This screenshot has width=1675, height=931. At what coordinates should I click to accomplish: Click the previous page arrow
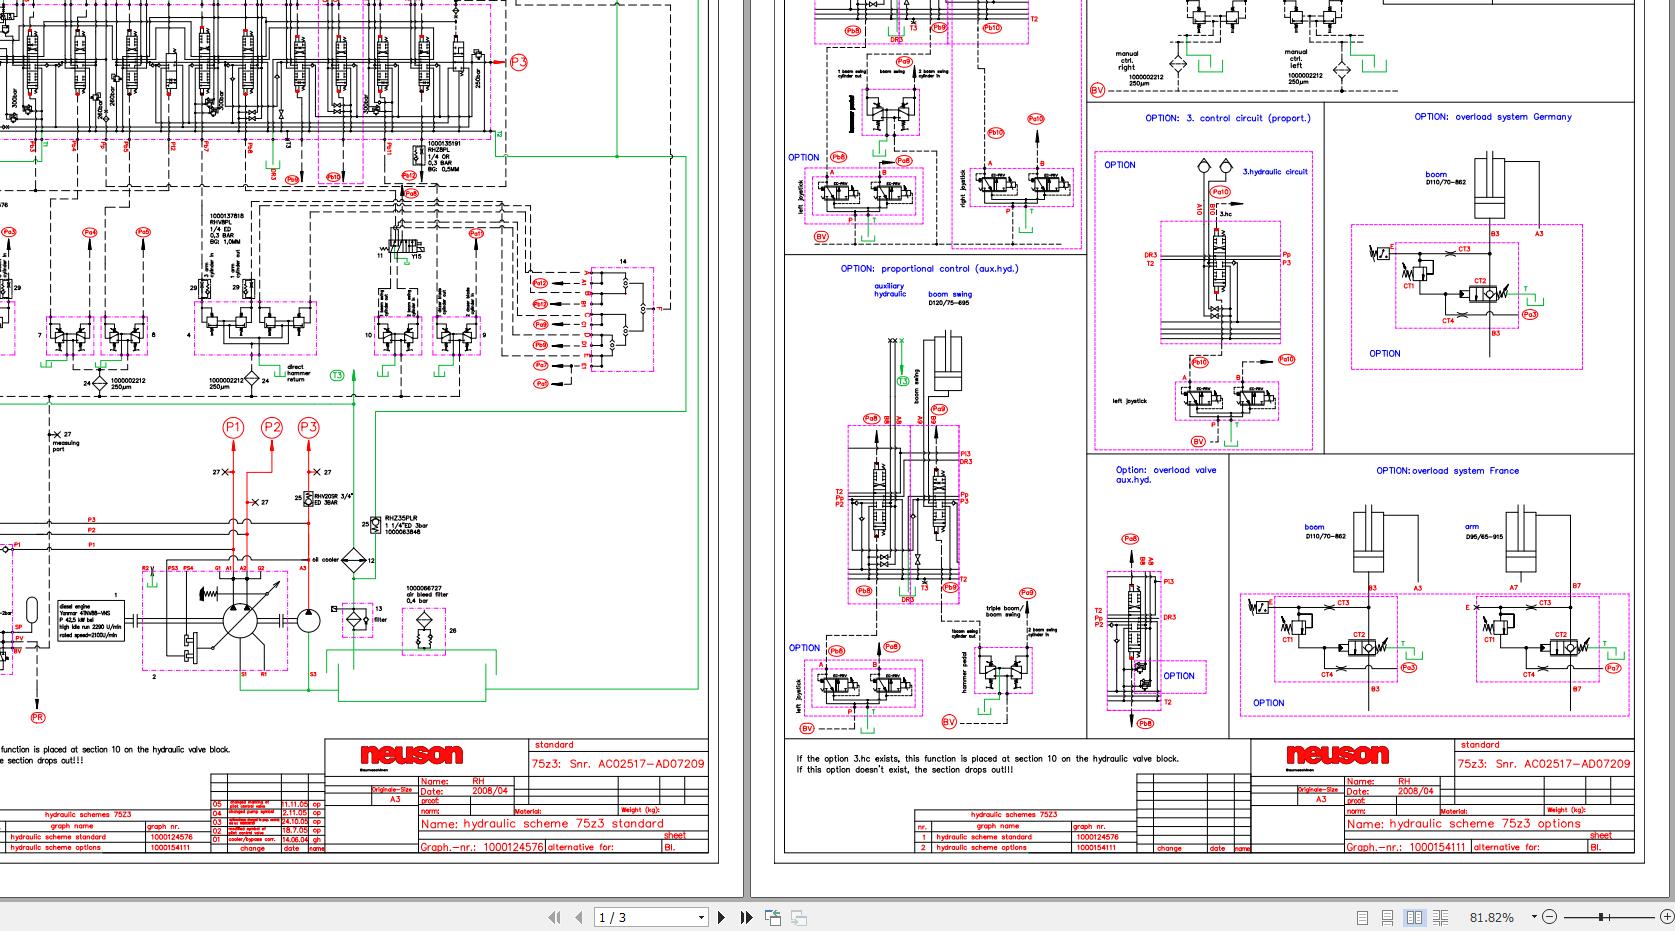[579, 917]
